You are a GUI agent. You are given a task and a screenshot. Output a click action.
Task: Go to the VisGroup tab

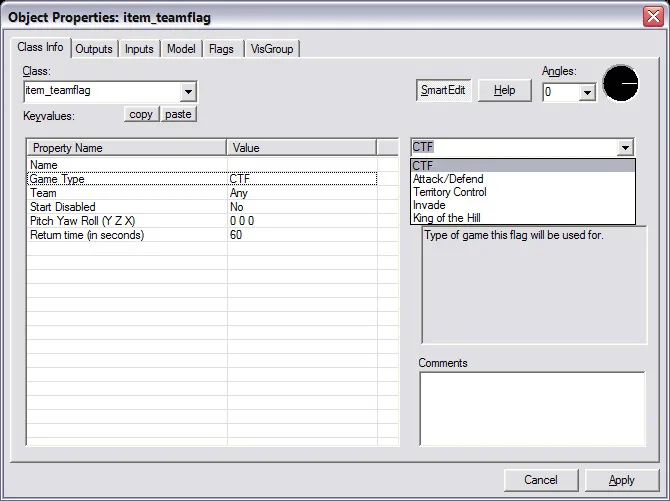pos(270,49)
